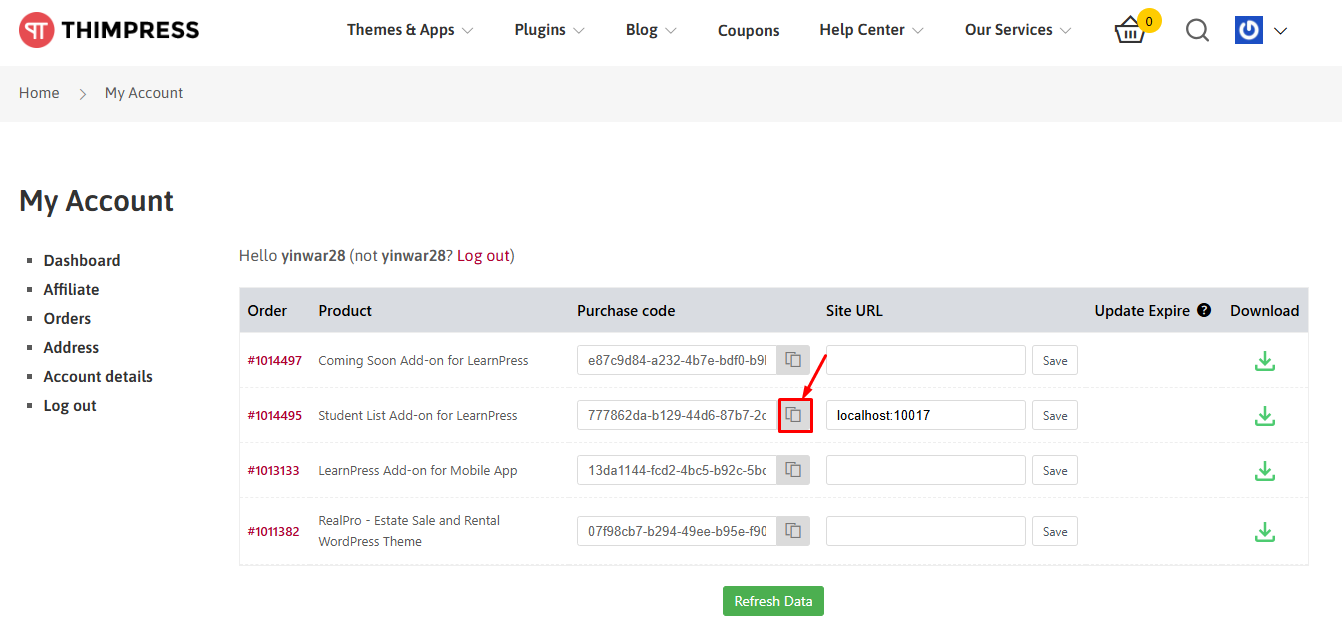This screenshot has width=1342, height=626.
Task: Open order #1011382 link
Action: click(x=274, y=531)
